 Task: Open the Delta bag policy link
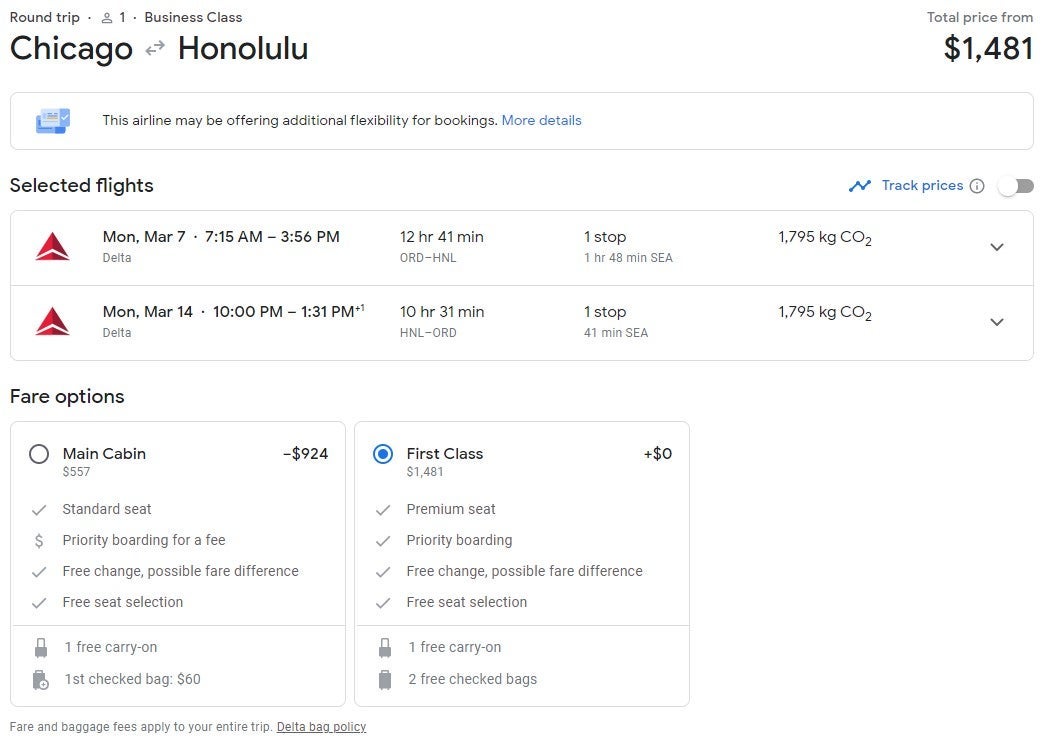pos(321,727)
